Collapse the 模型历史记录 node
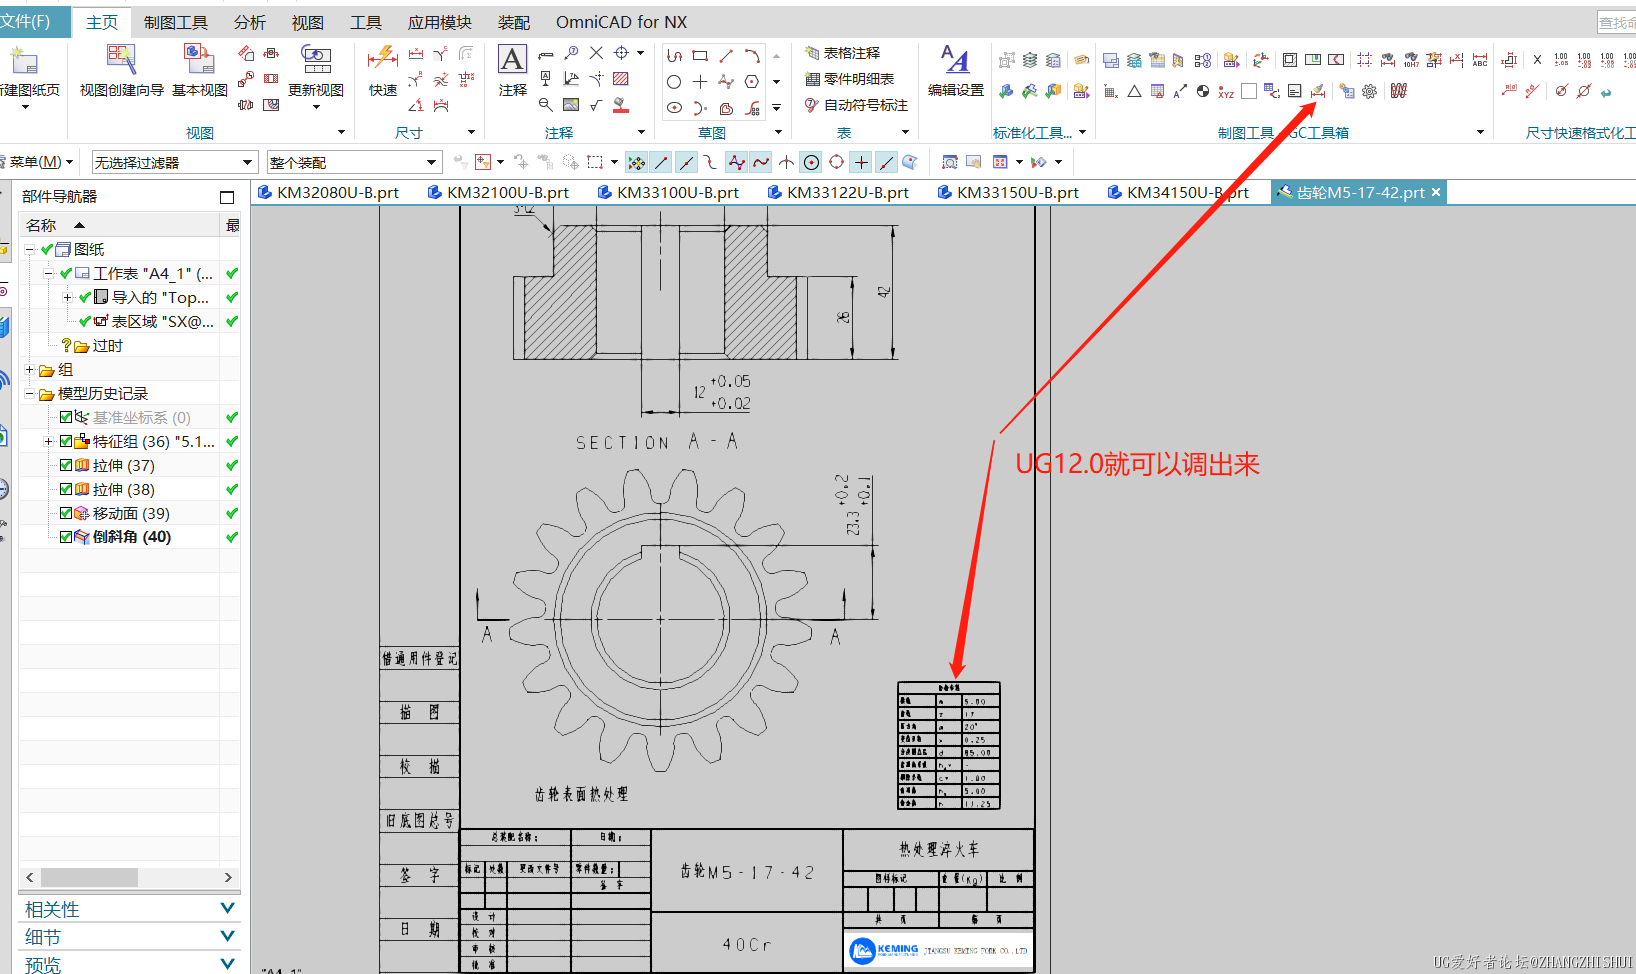This screenshot has width=1636, height=974. 30,393
